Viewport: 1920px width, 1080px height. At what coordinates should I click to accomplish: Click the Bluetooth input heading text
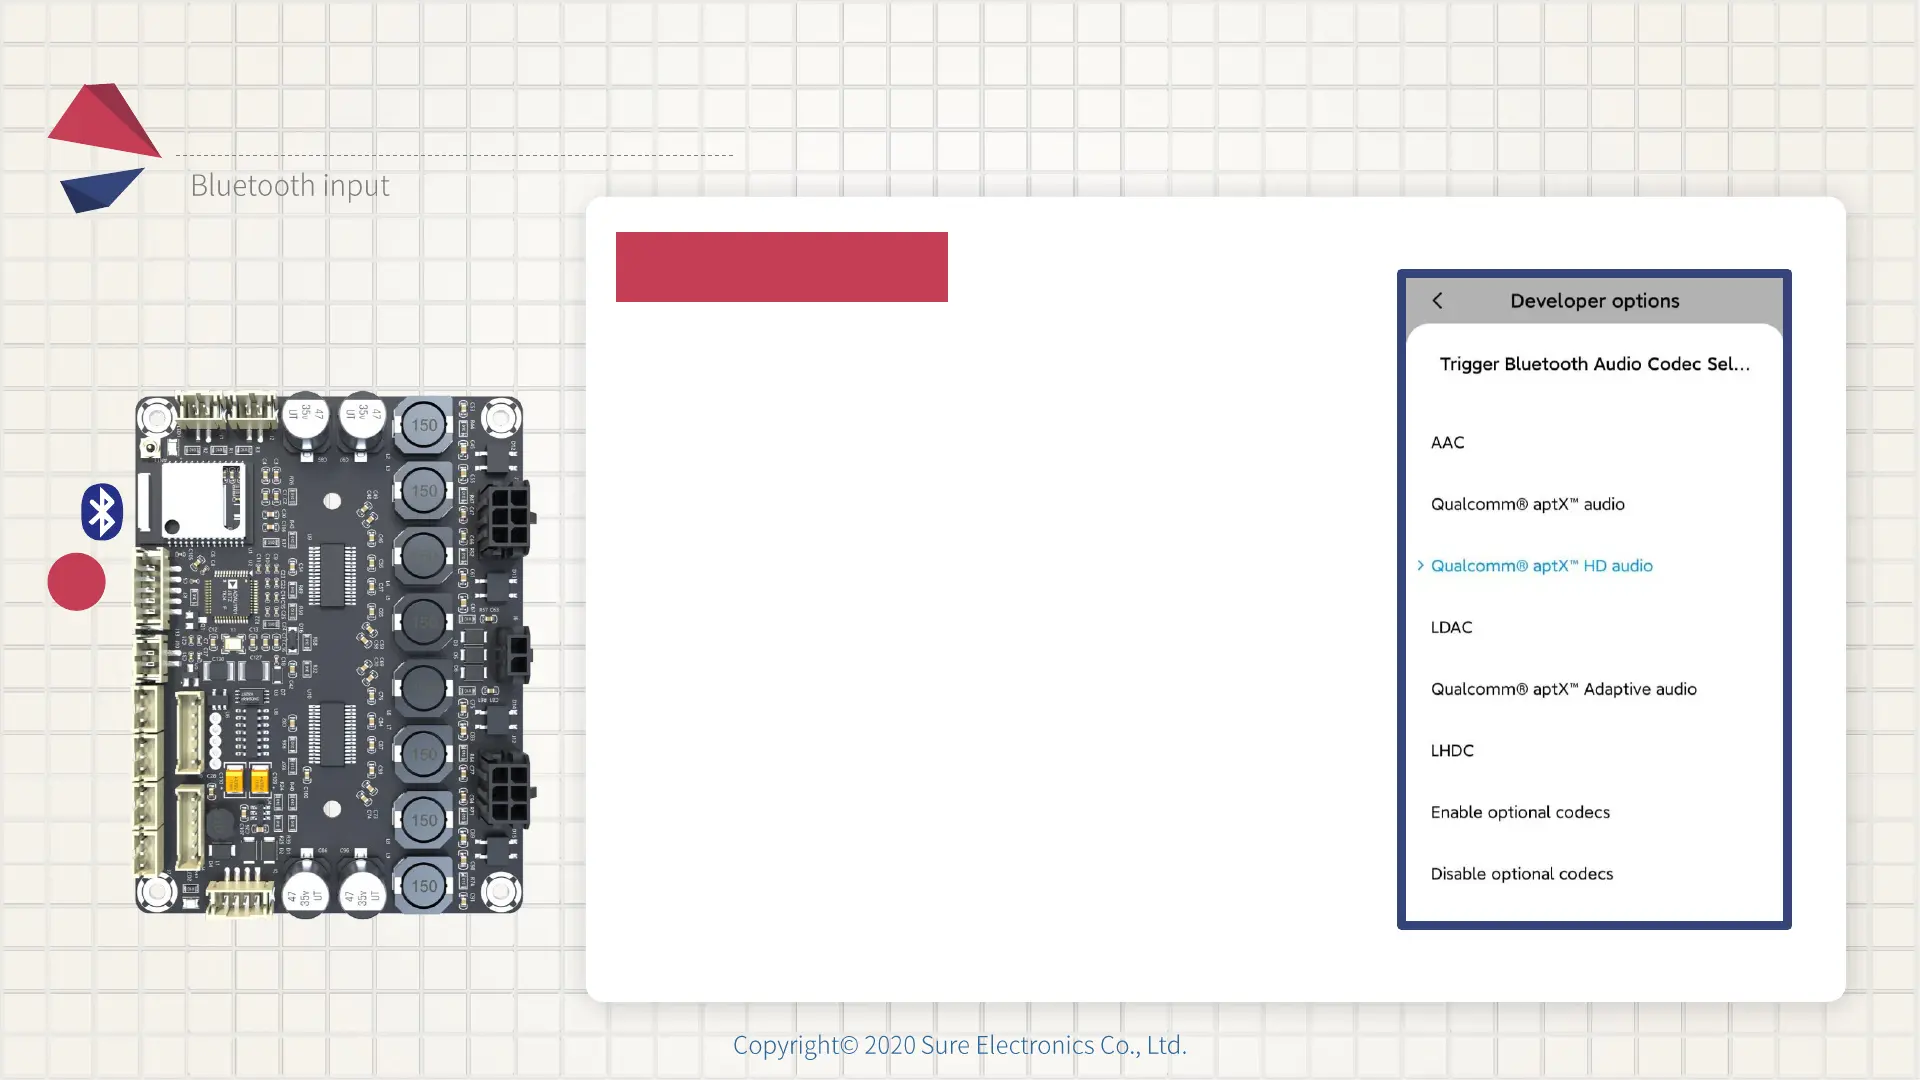[x=290, y=186]
